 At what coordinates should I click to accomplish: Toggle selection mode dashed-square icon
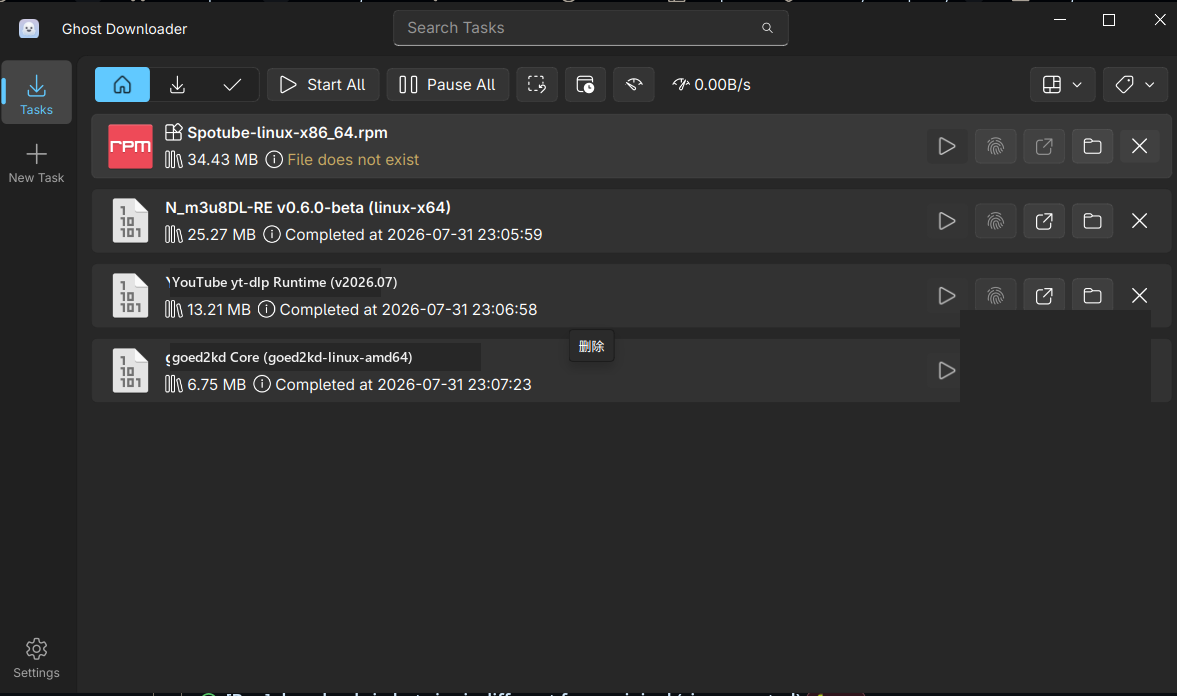tap(537, 85)
